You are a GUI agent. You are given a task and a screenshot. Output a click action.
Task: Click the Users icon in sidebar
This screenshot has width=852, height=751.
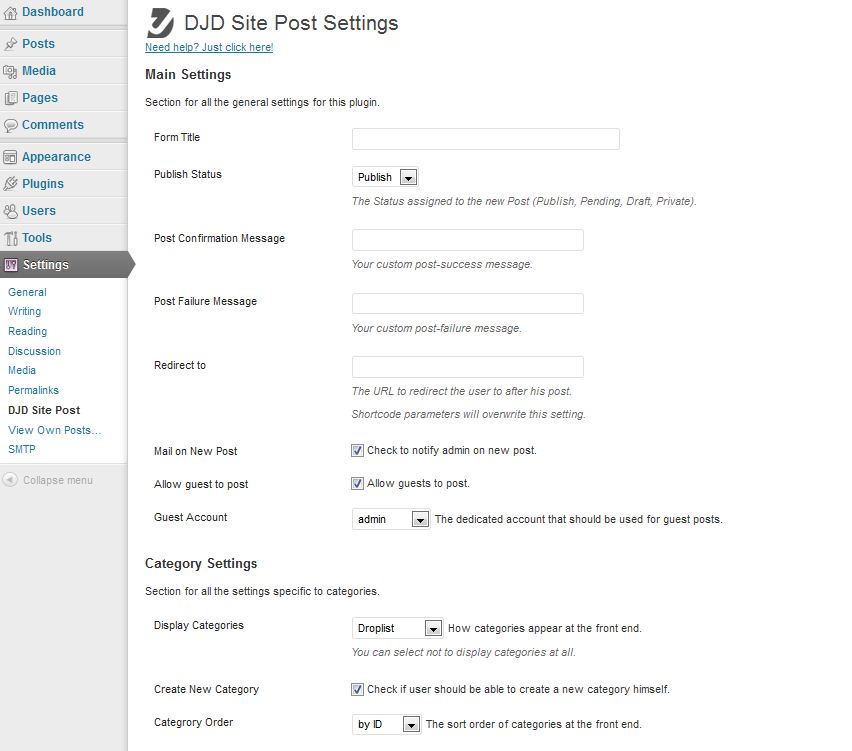tap(10, 211)
